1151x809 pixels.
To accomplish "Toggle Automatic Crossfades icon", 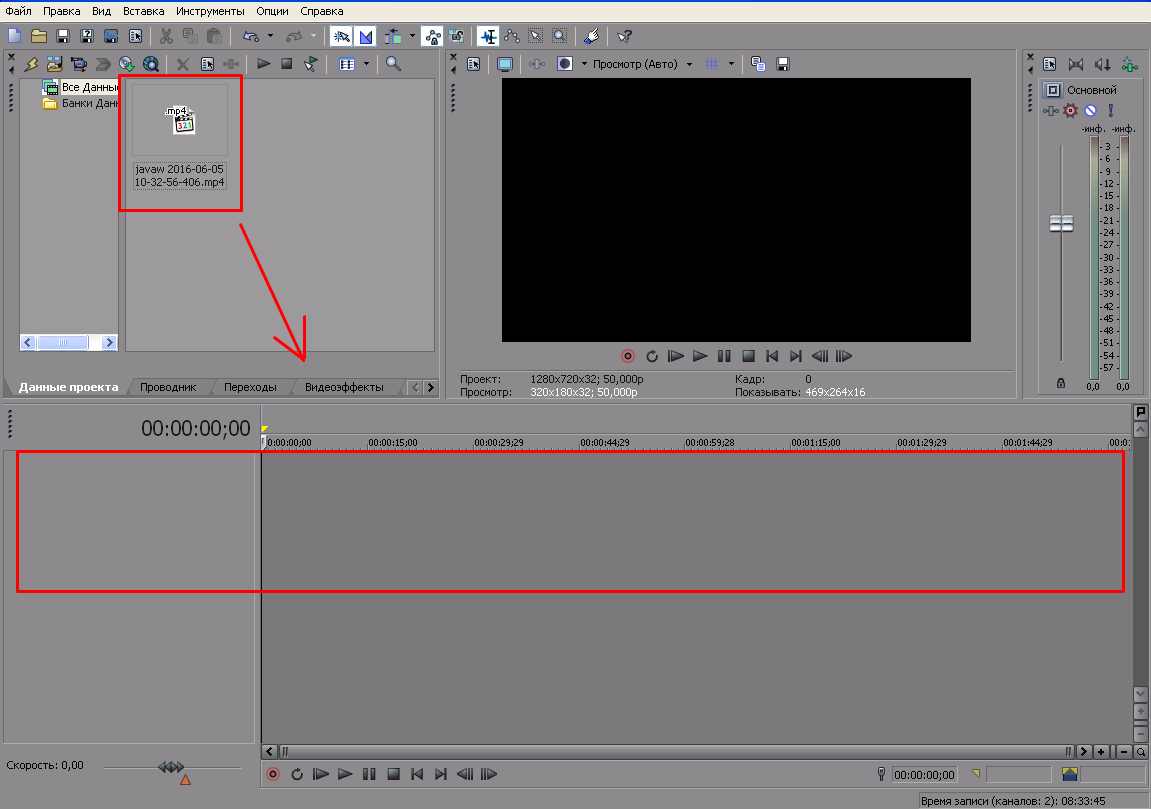I will coord(366,36).
